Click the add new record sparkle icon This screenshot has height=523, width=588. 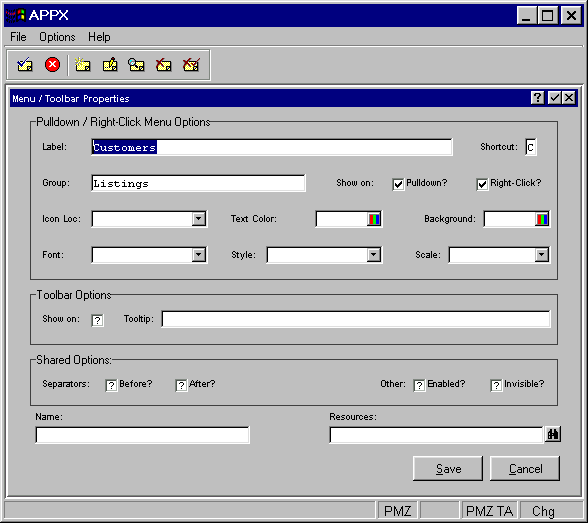pyautogui.click(x=82, y=65)
